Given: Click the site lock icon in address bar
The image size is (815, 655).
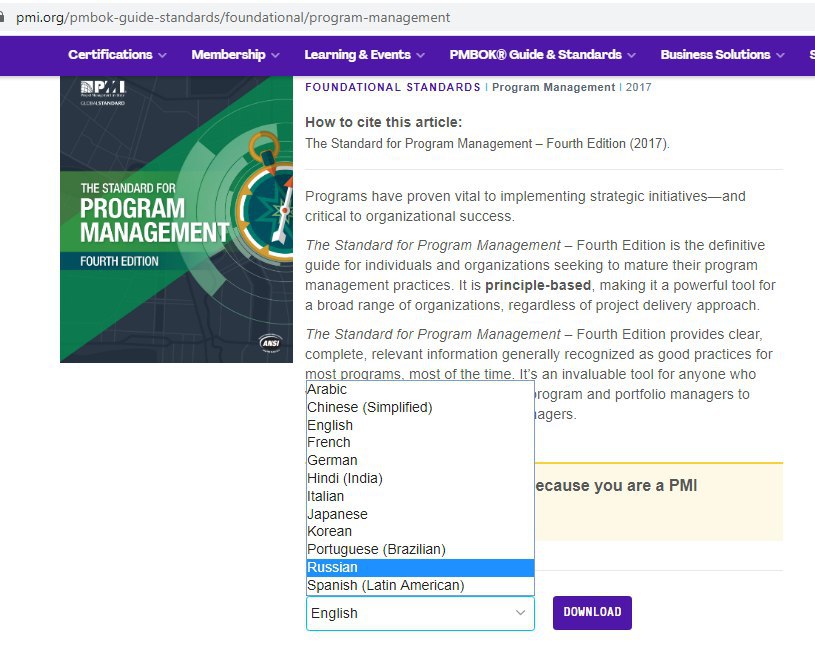Looking at the screenshot, I should pos(2,17).
